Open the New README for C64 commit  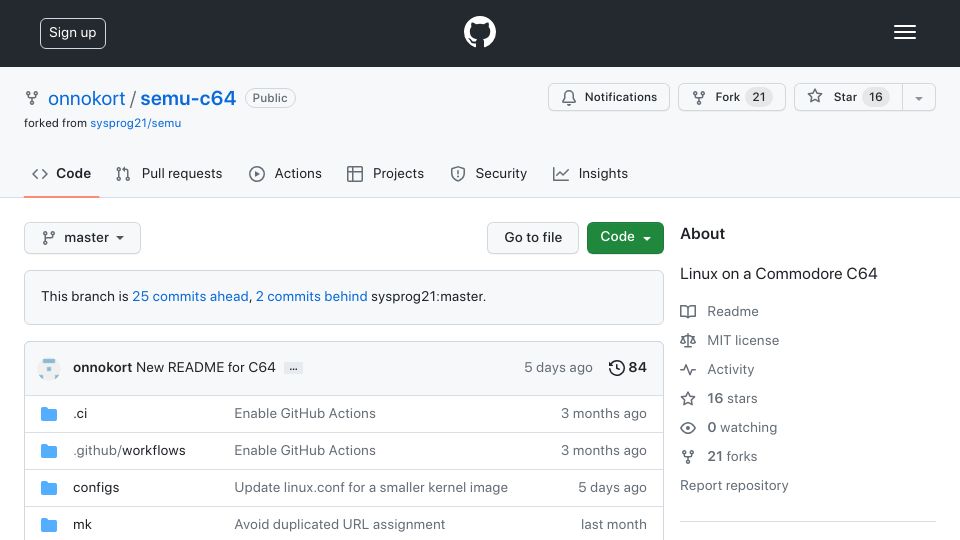coord(206,367)
